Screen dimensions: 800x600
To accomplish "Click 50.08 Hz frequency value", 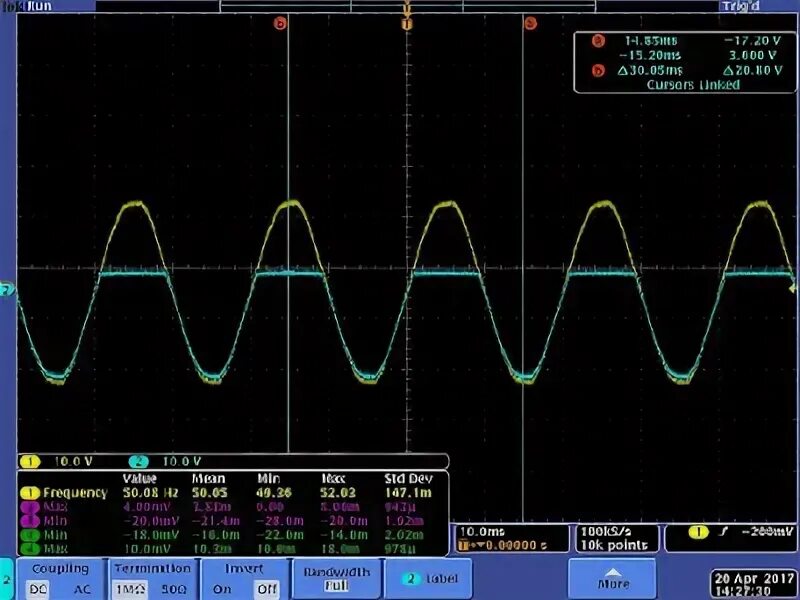I will click(x=149, y=493).
